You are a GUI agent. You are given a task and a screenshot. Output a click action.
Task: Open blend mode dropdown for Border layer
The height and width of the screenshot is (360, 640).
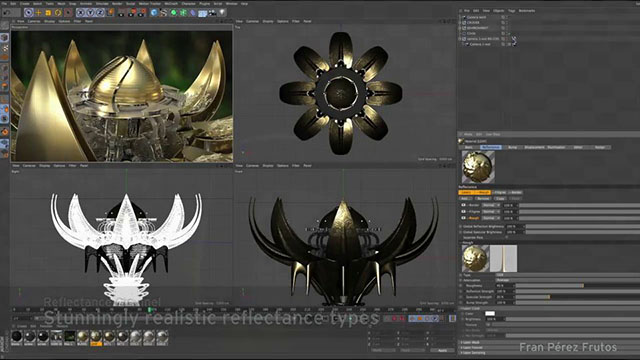pyautogui.click(x=491, y=205)
